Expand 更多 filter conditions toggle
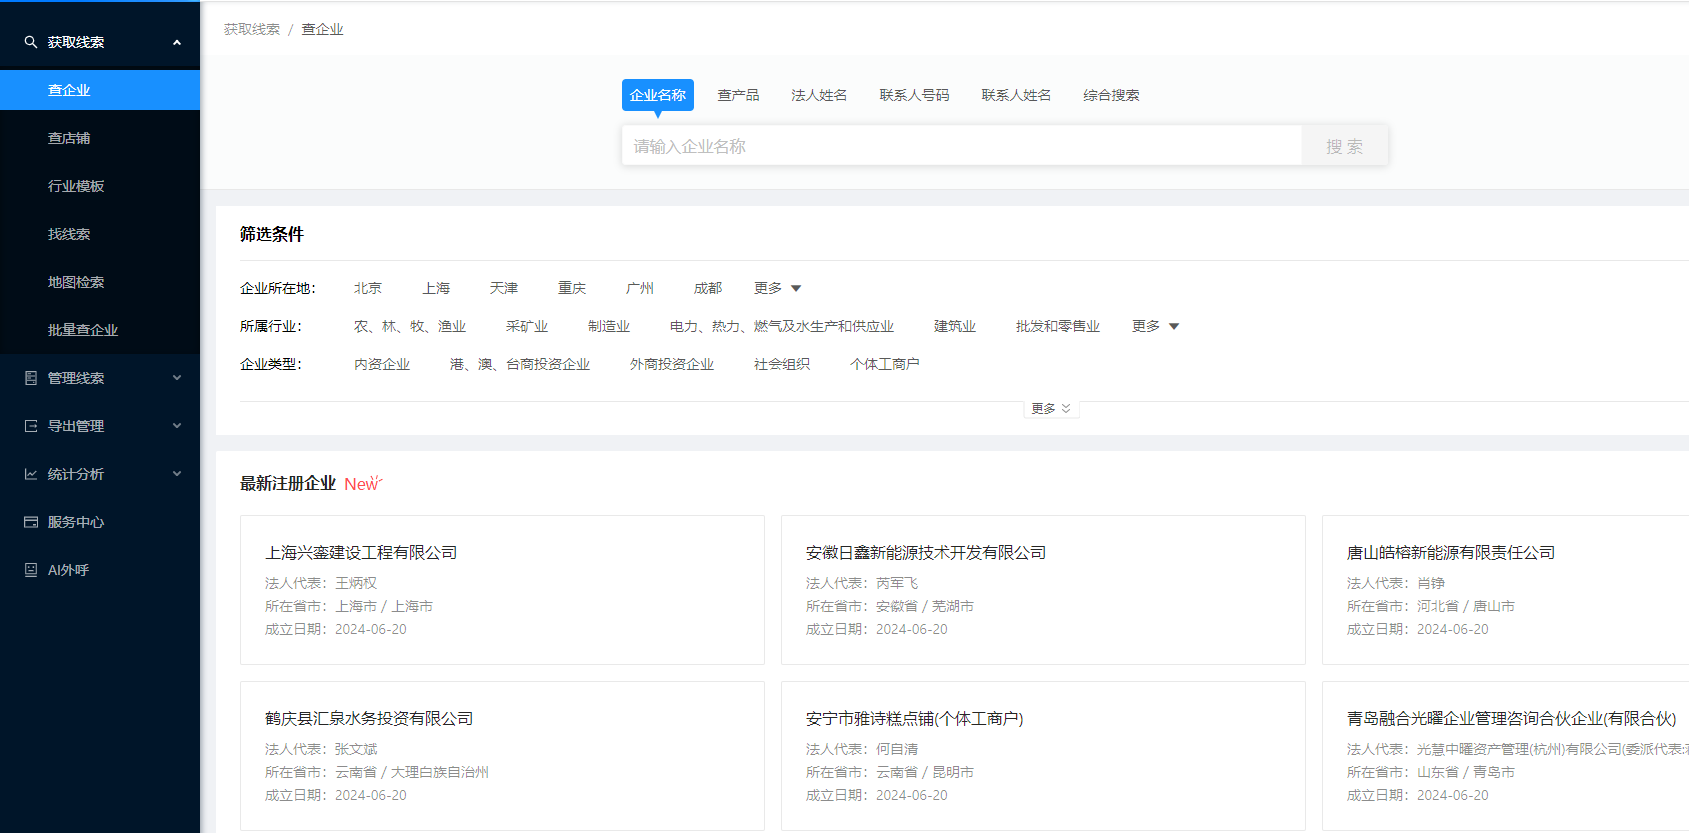The height and width of the screenshot is (833, 1689). [1051, 409]
